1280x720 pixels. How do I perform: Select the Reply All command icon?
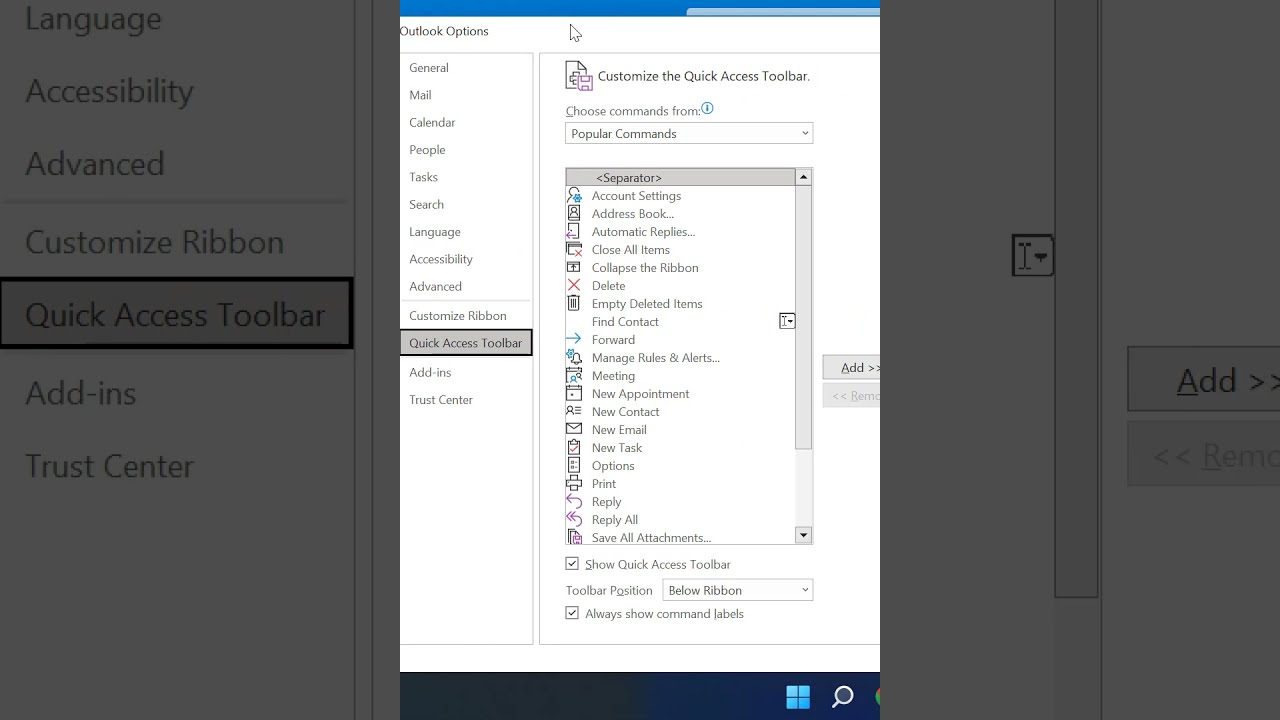(574, 520)
